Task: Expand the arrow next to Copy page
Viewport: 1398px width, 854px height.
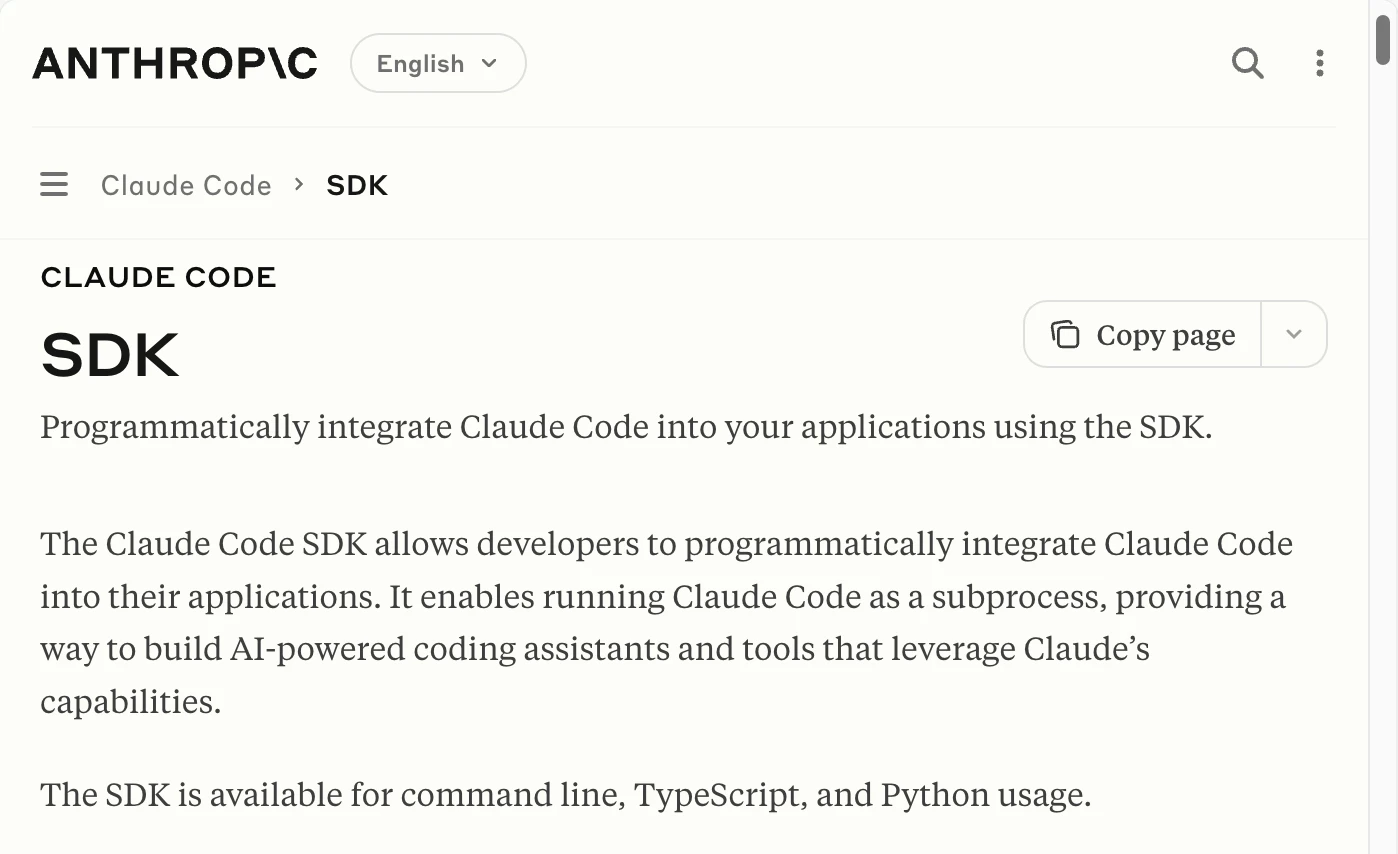Action: (x=1294, y=334)
